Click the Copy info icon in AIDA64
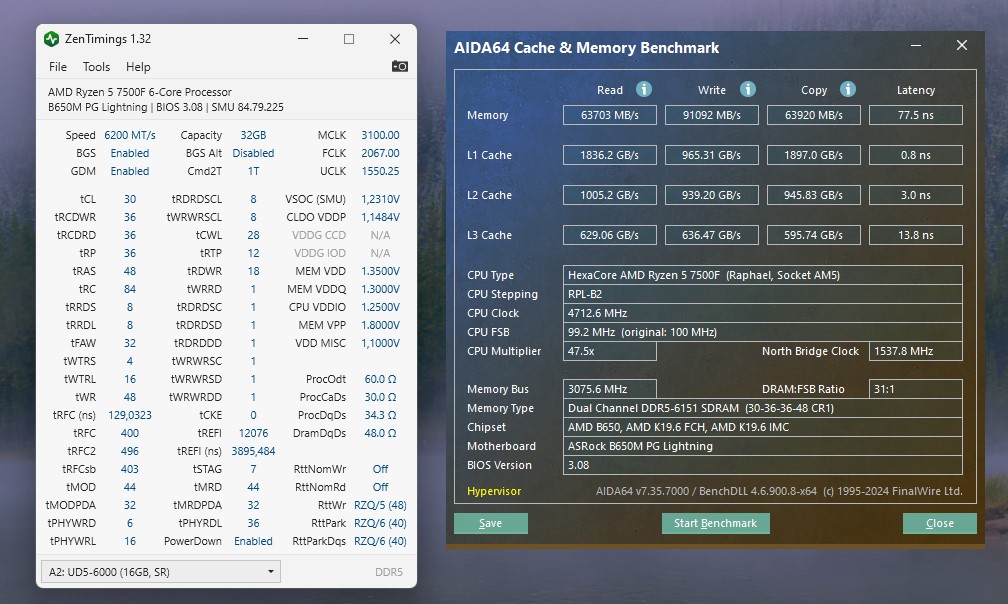 tap(848, 89)
